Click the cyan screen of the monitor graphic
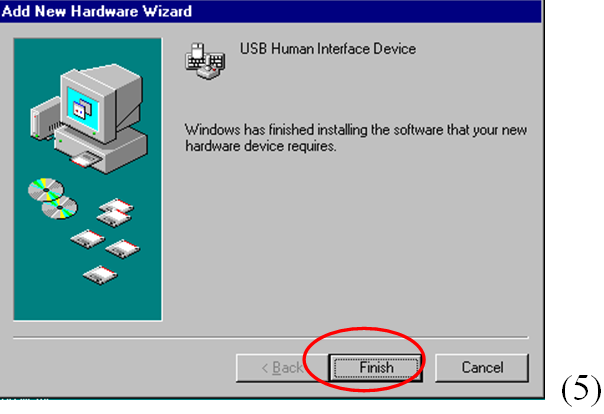Screen dimensions: 604x414 pos(83,109)
